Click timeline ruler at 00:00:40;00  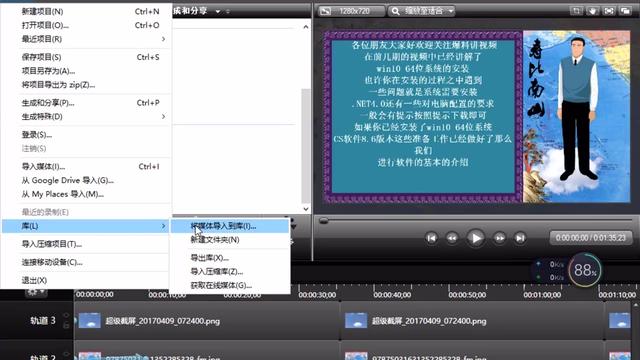pos(392,295)
